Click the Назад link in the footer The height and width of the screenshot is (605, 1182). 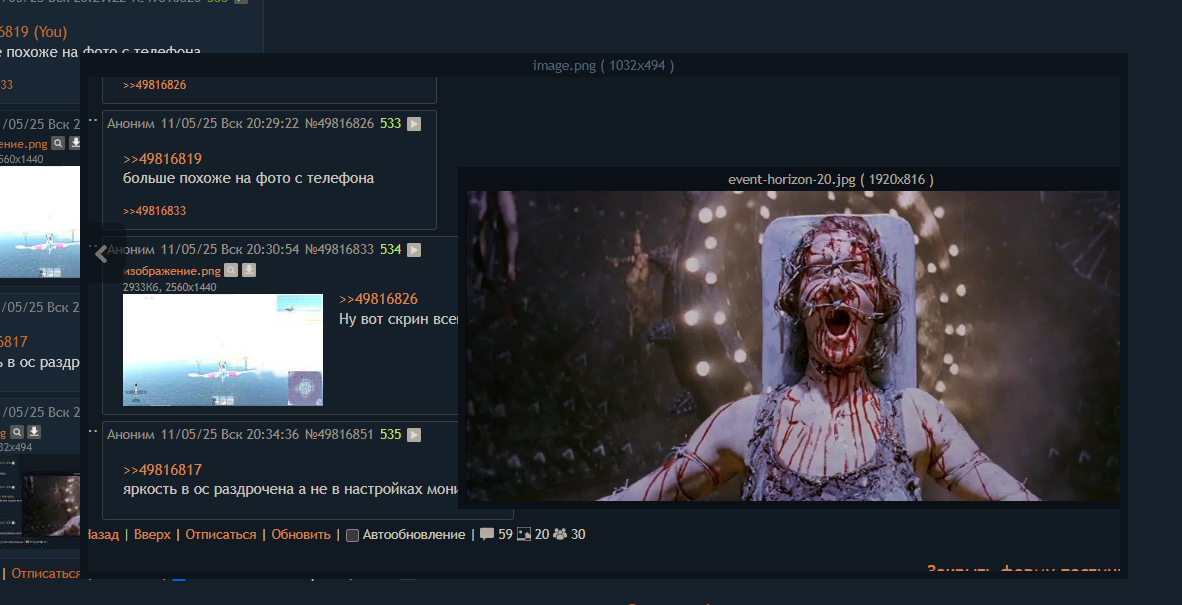click(x=103, y=535)
